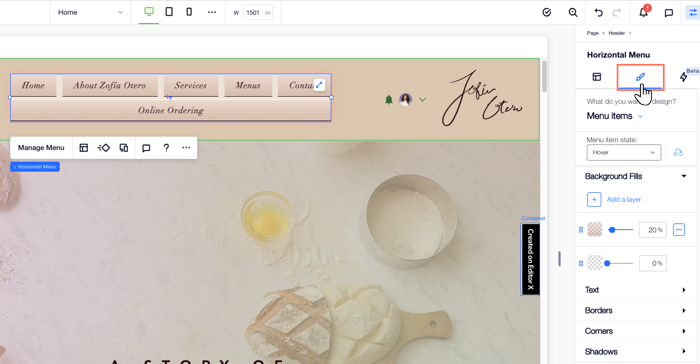The width and height of the screenshot is (700, 364).
Task: Open the Inspector layout tab
Action: tap(597, 77)
